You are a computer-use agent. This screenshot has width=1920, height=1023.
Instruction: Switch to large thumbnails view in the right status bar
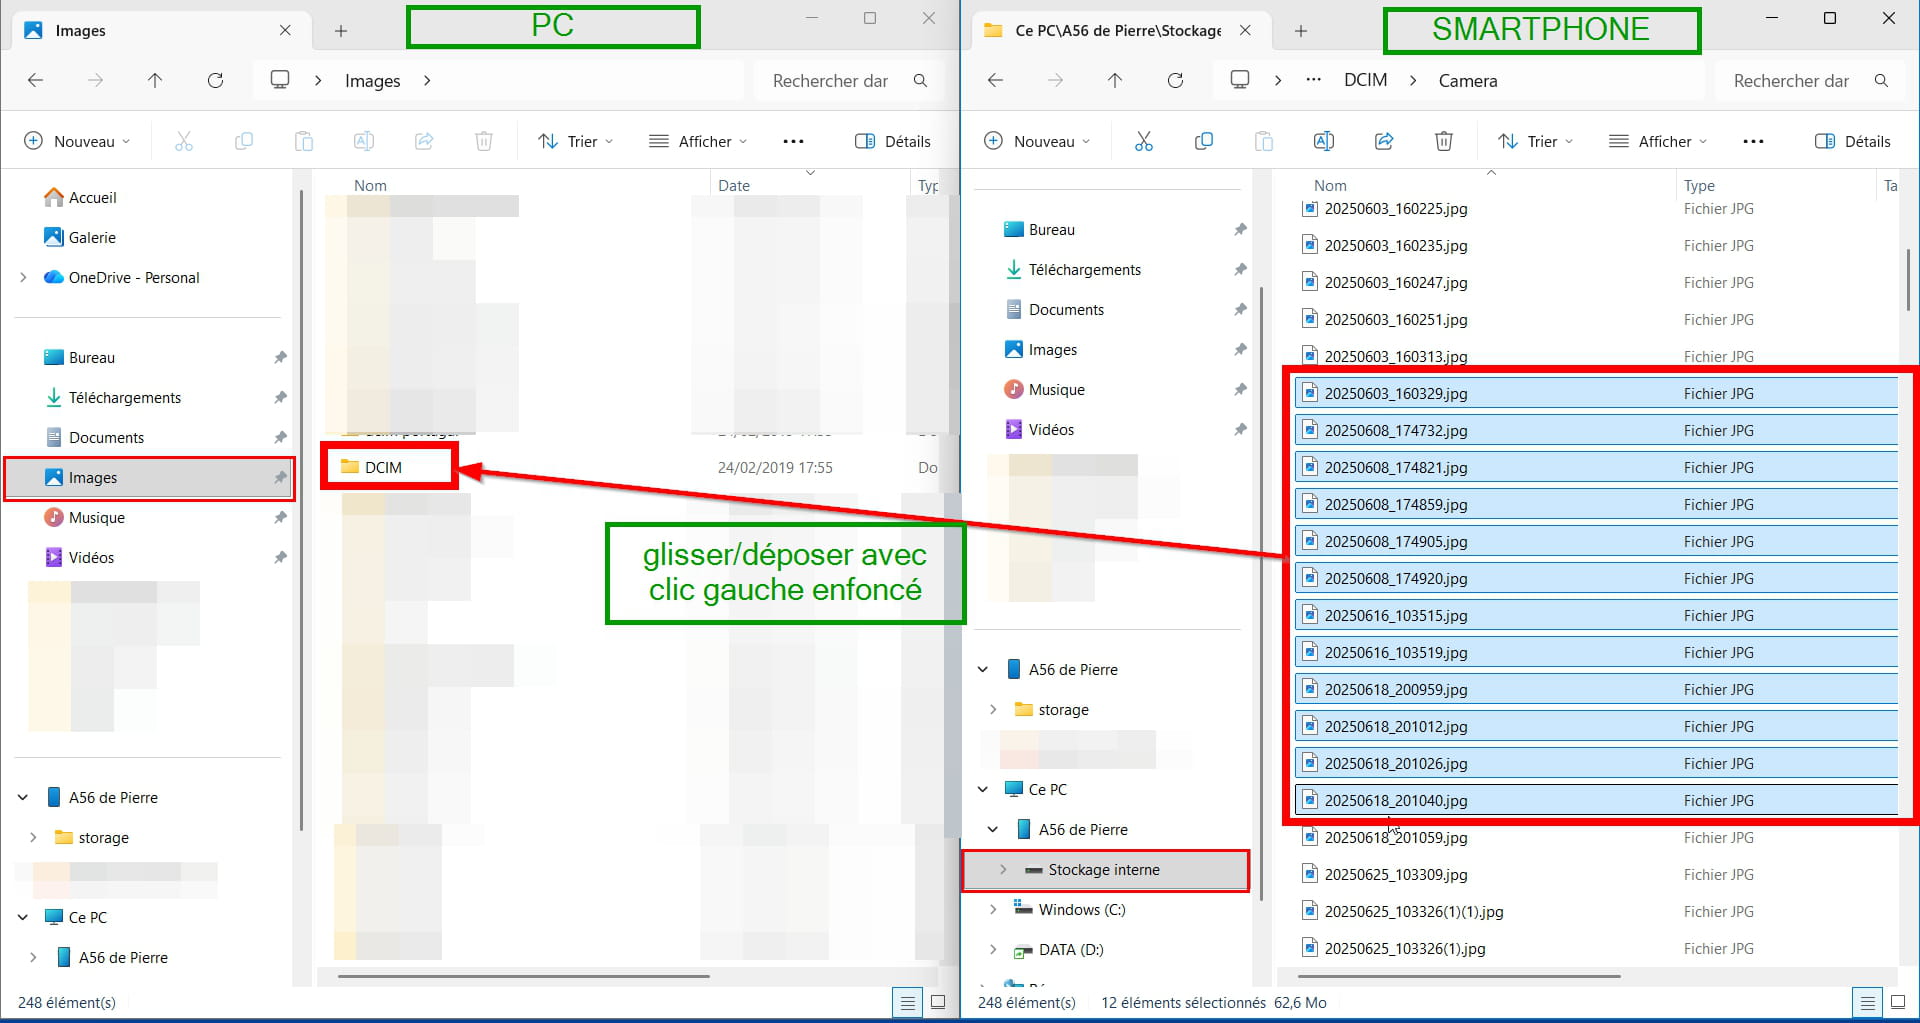(x=1897, y=1002)
